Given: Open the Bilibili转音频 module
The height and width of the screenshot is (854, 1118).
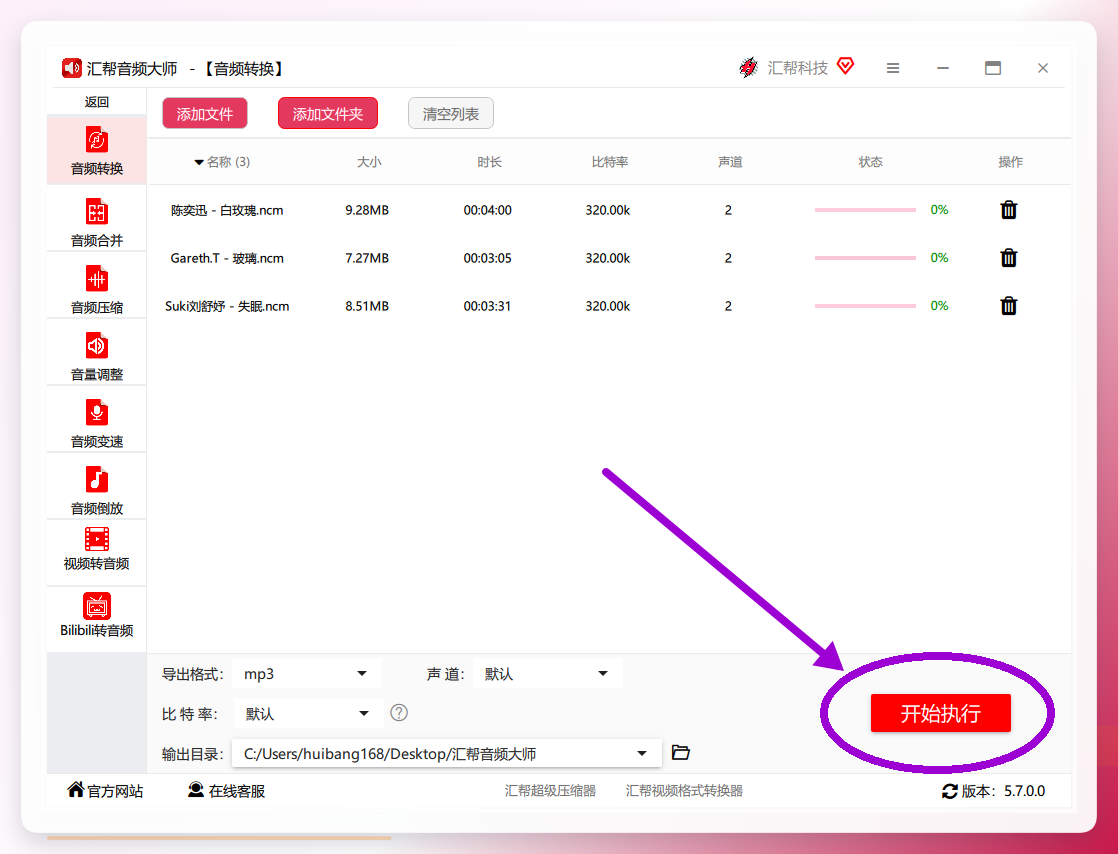Looking at the screenshot, I should [96, 615].
